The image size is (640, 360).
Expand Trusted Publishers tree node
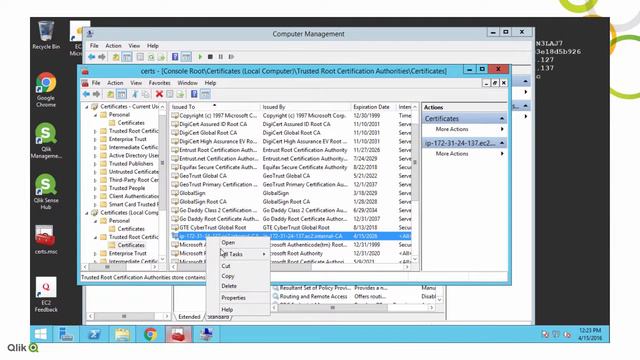coord(95,164)
